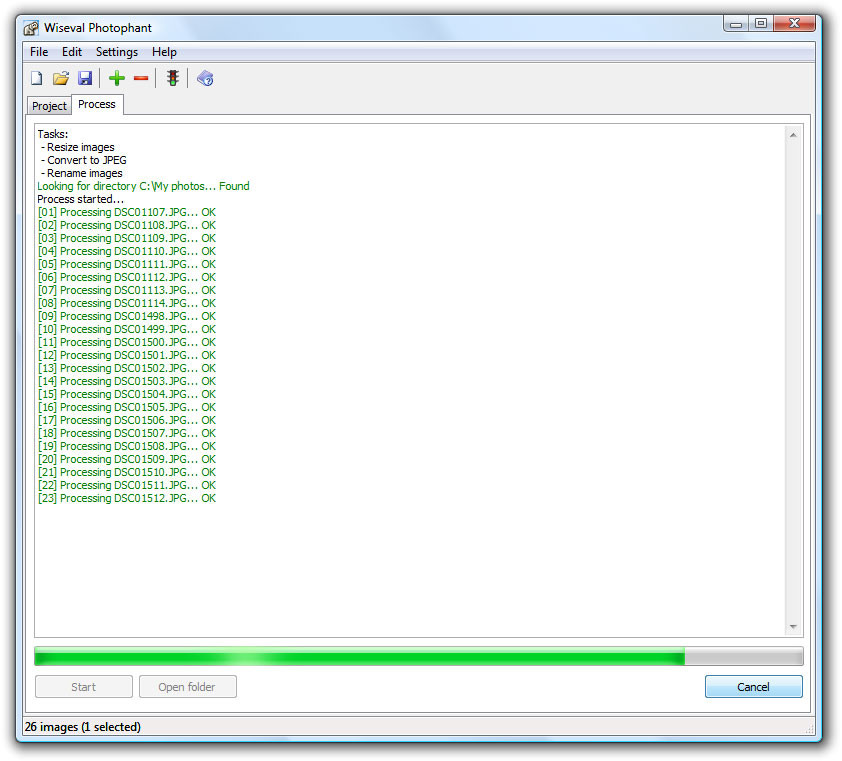Screen dimensions: 842x761
Task: Click the '- Resize images' log line
Action: point(77,147)
